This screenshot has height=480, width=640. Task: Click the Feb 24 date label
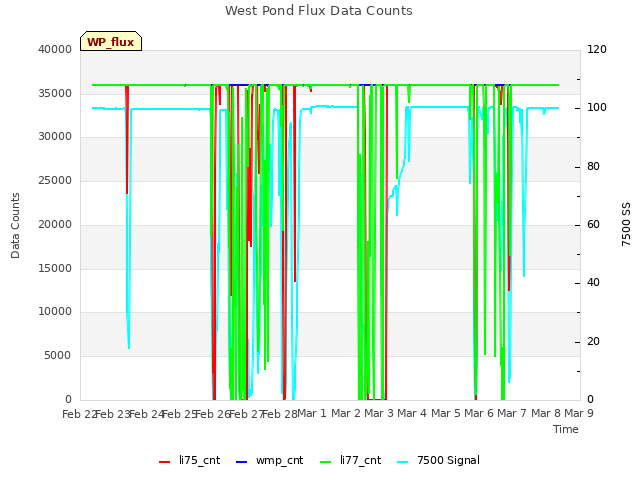click(147, 414)
